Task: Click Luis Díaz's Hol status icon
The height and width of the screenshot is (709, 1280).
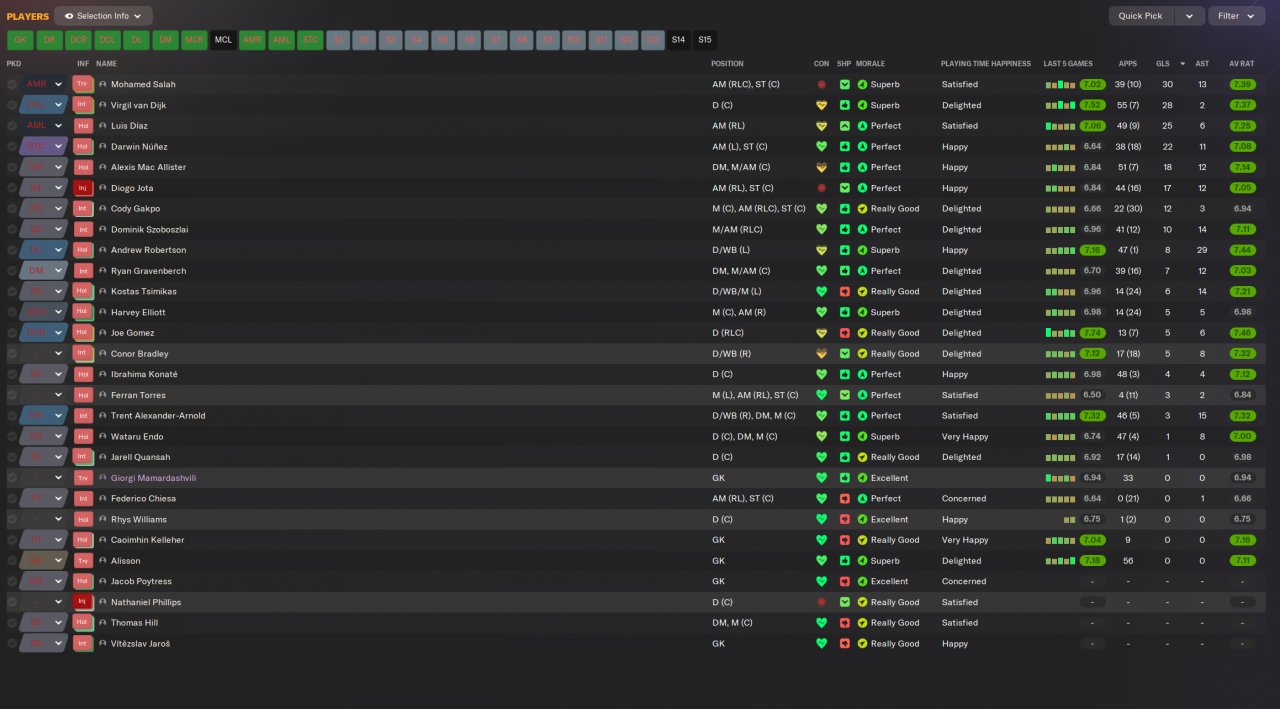Action: coord(83,126)
